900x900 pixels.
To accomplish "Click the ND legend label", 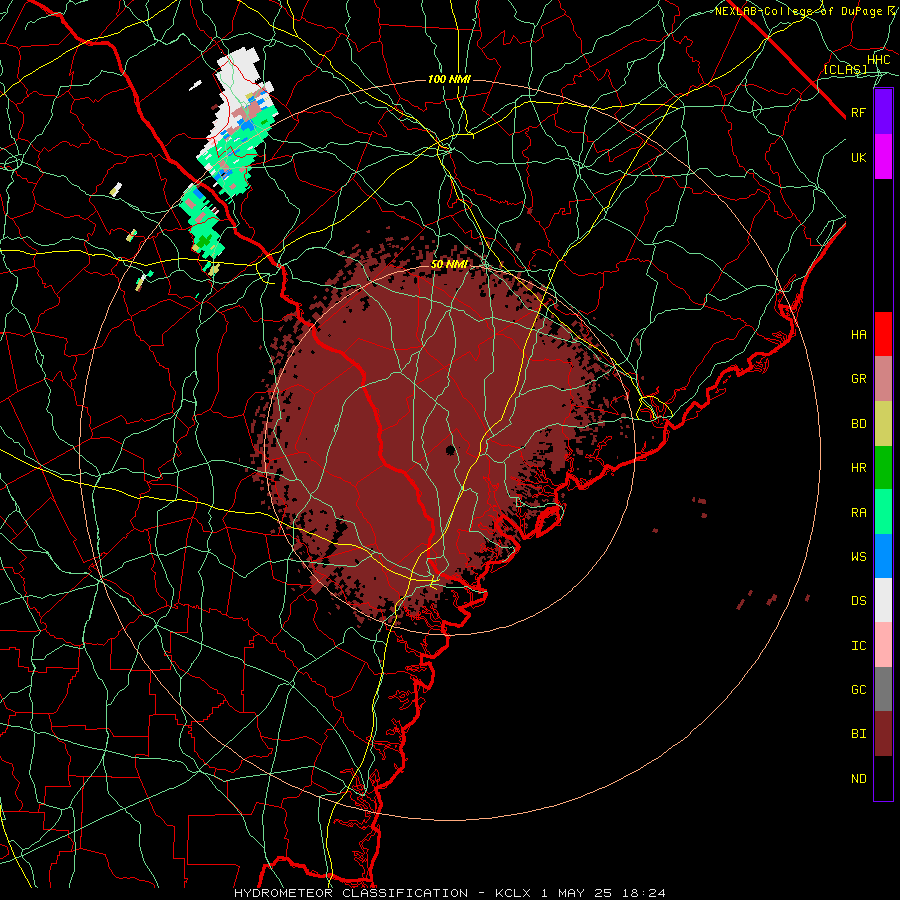I will [x=859, y=779].
